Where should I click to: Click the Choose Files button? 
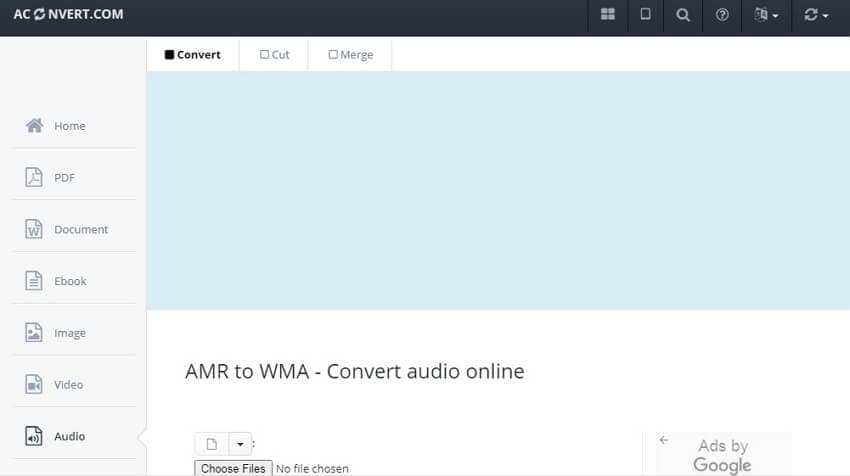(233, 468)
